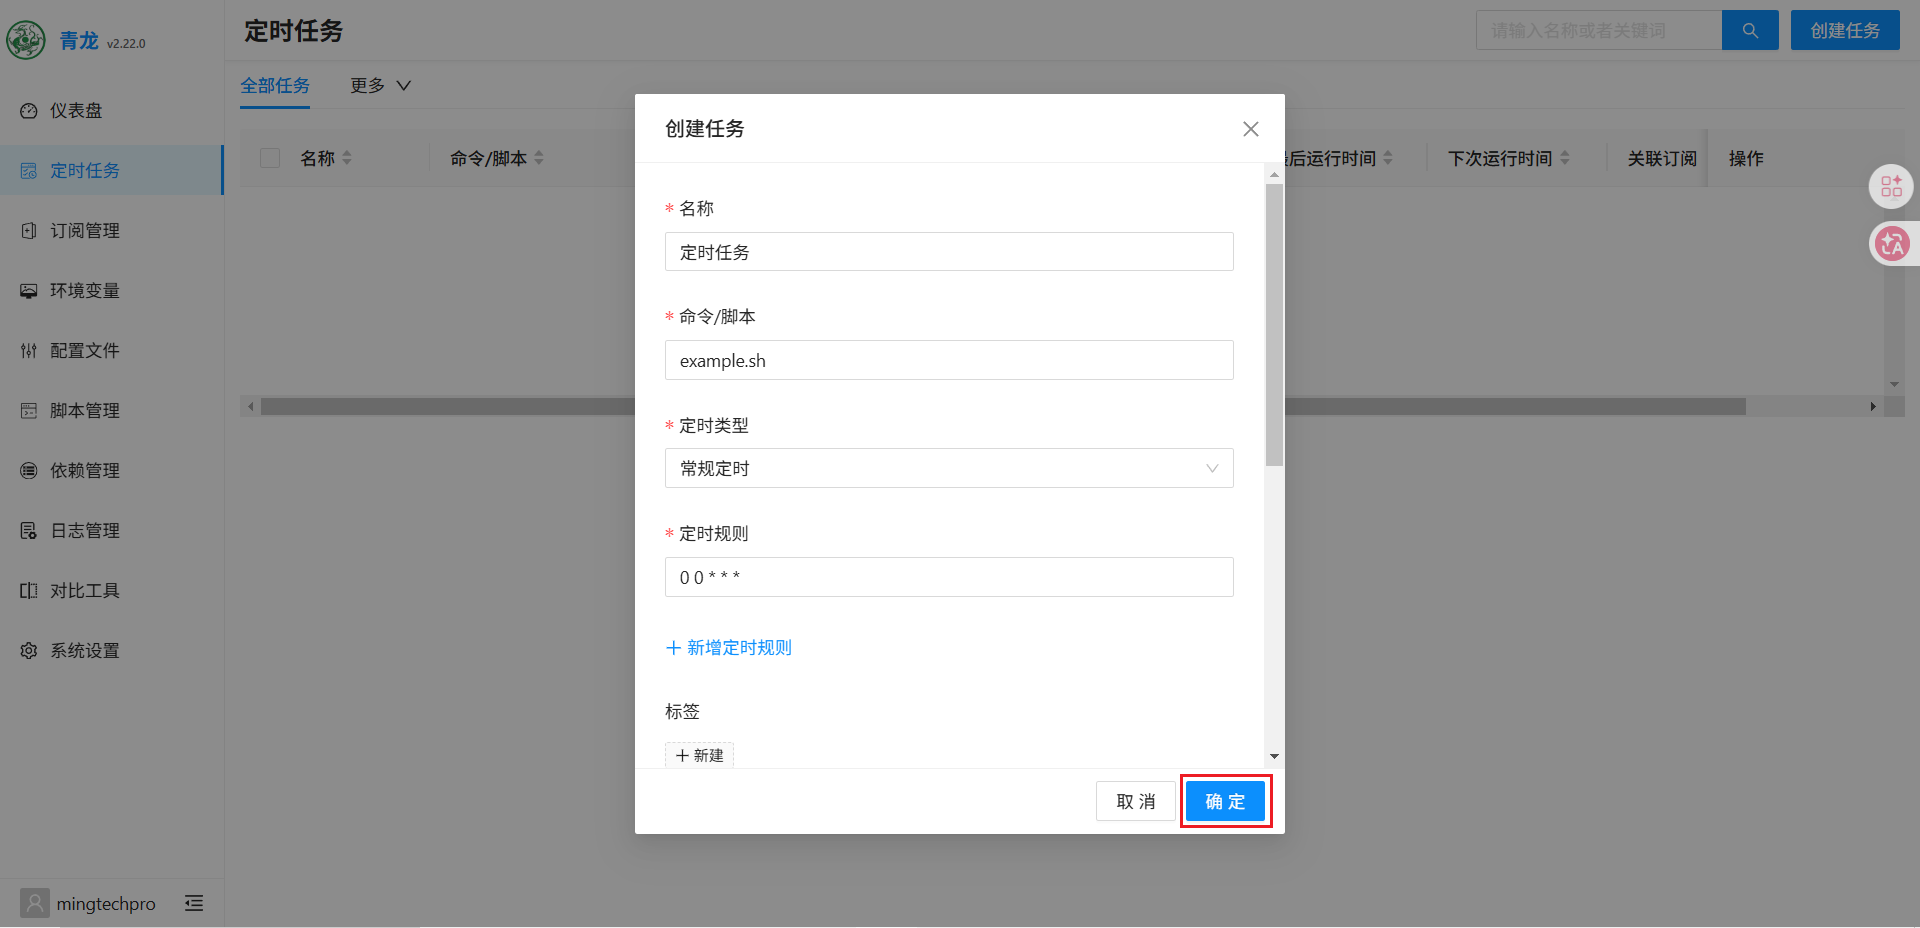Add a tag with the 新建 button
Screen dimensions: 1920x928
(x=699, y=755)
